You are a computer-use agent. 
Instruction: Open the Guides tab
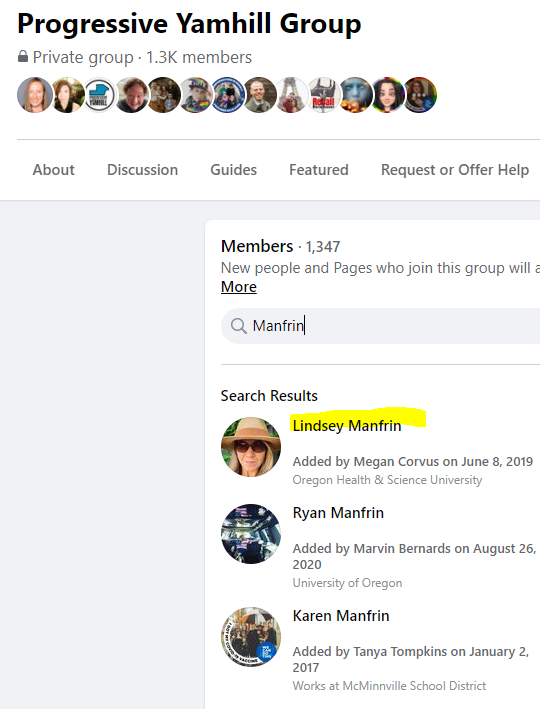pyautogui.click(x=233, y=170)
